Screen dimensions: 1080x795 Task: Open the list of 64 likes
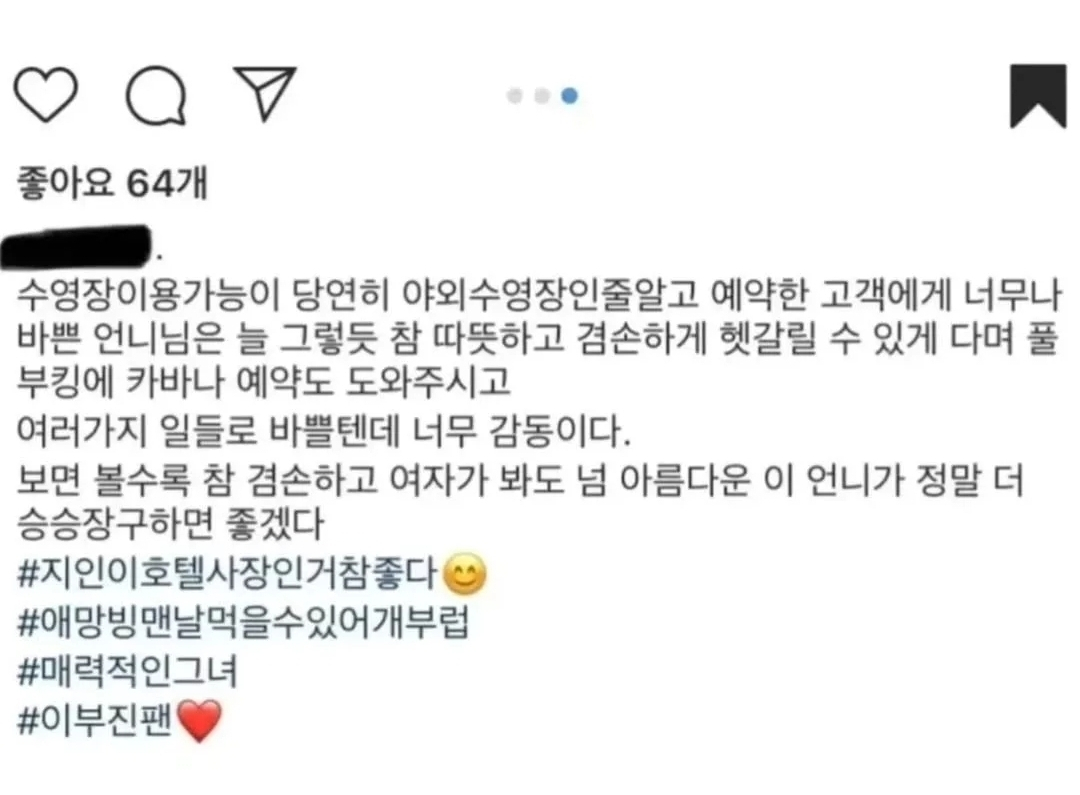(x=112, y=183)
